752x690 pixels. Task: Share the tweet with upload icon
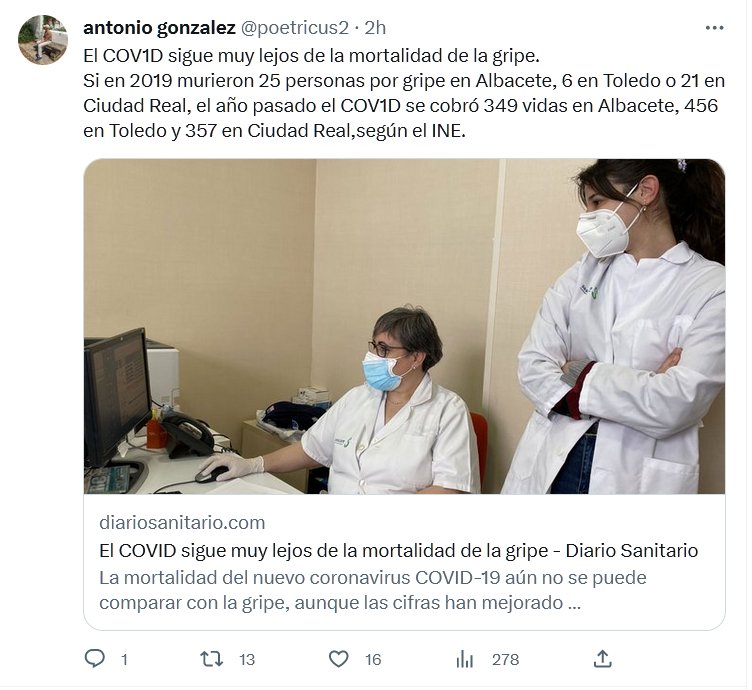(602, 659)
